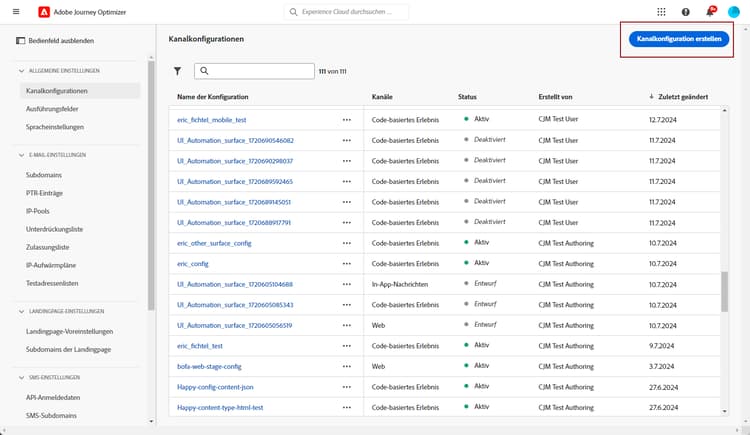Open the app switcher grid

(x=661, y=12)
